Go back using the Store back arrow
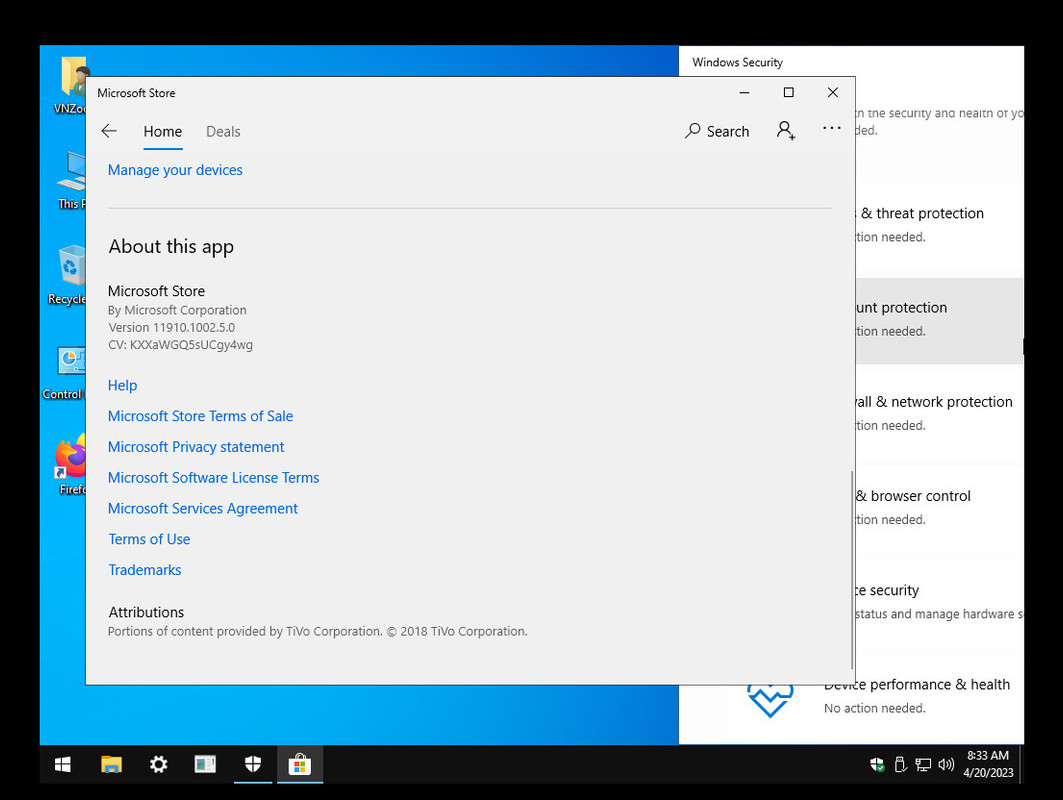The image size is (1063, 800). (108, 131)
